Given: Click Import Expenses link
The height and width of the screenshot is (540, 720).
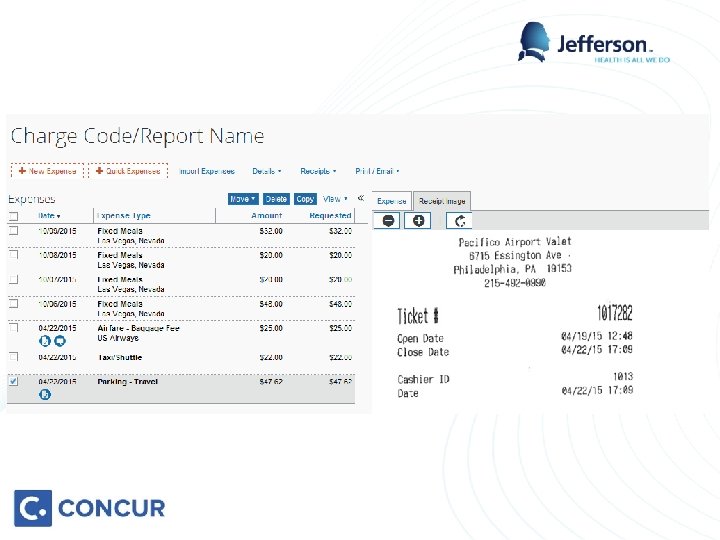Looking at the screenshot, I should pyautogui.click(x=207, y=171).
